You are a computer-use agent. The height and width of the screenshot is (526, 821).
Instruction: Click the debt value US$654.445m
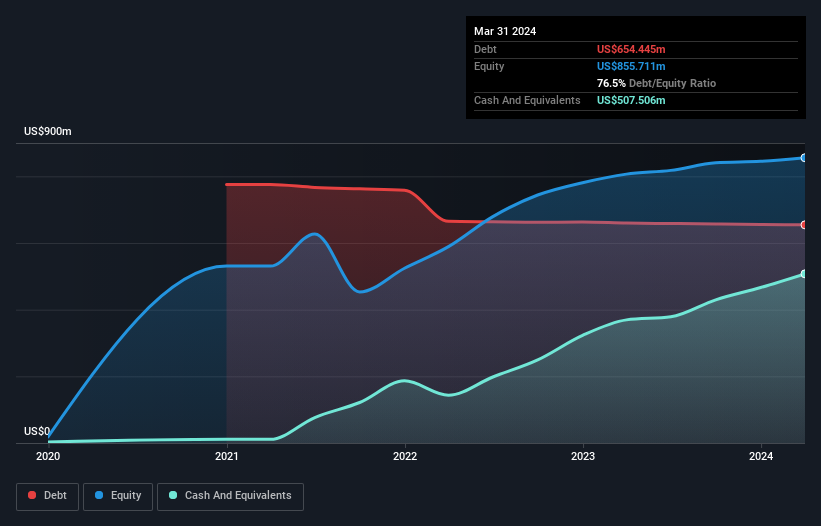tap(631, 49)
